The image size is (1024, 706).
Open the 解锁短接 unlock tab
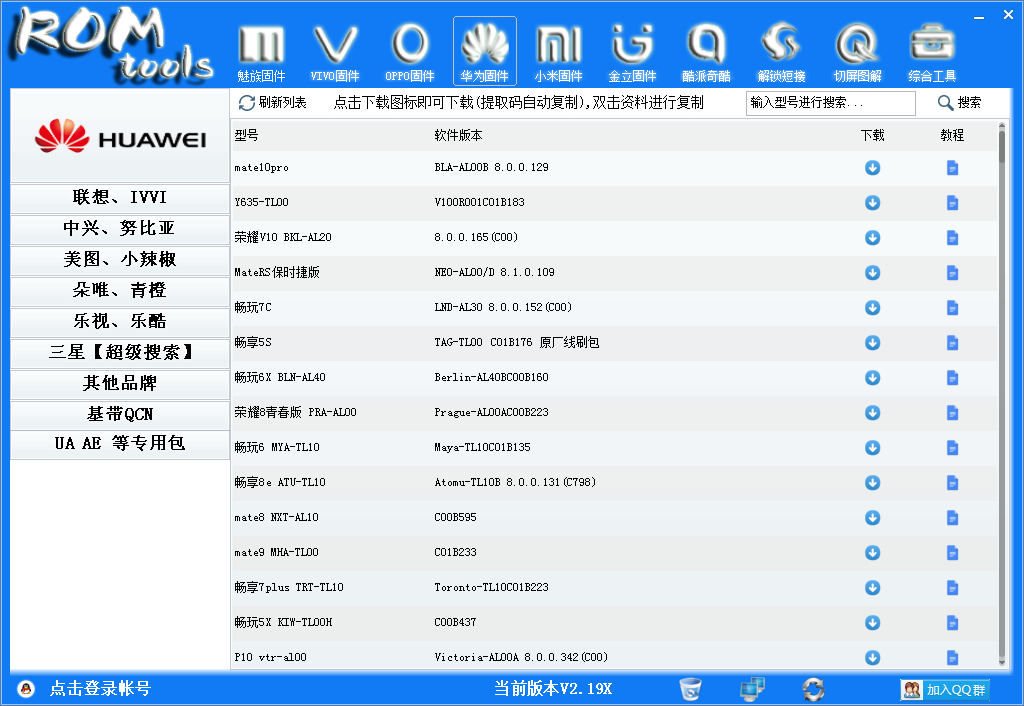(x=782, y=52)
